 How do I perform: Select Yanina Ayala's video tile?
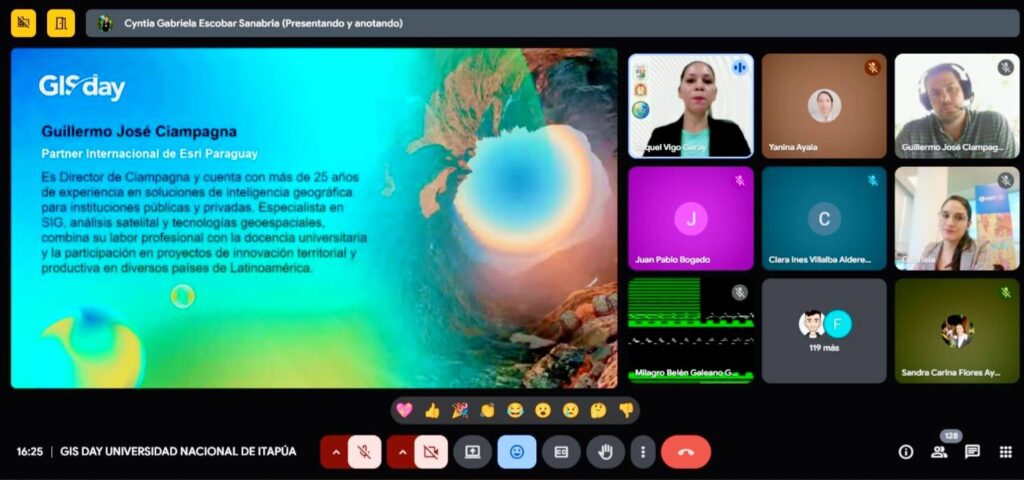pos(824,106)
